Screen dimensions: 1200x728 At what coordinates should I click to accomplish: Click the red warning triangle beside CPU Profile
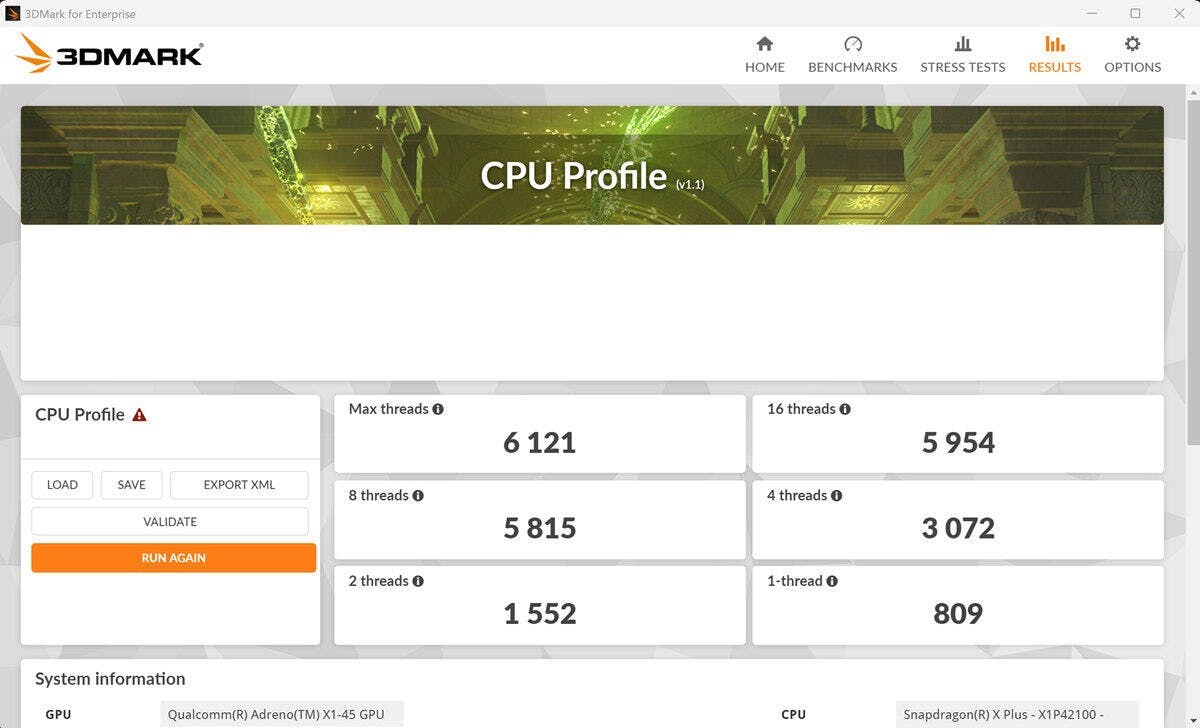point(140,415)
